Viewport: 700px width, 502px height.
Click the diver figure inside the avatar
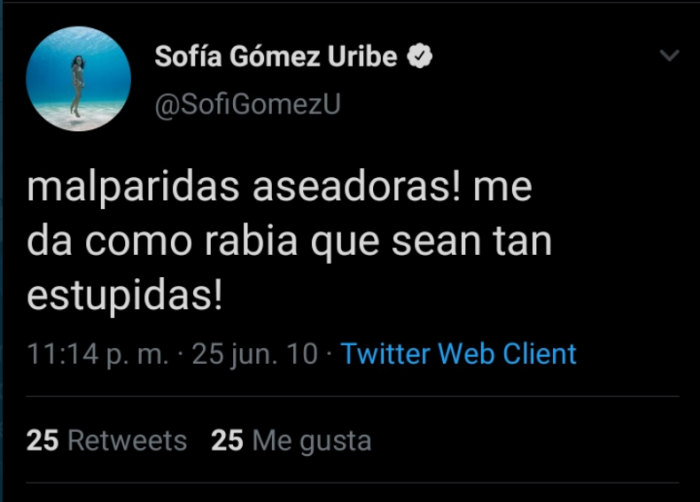[75, 84]
